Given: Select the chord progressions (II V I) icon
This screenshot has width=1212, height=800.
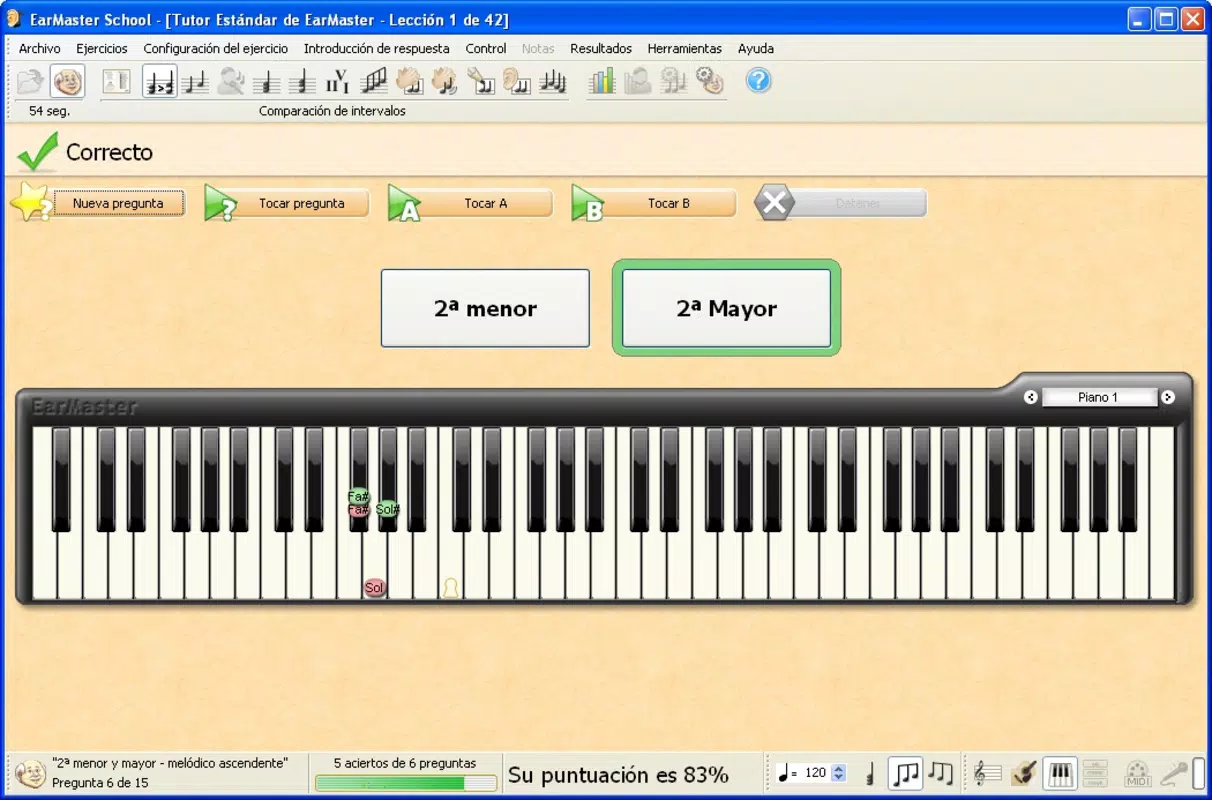Looking at the screenshot, I should coord(337,81).
